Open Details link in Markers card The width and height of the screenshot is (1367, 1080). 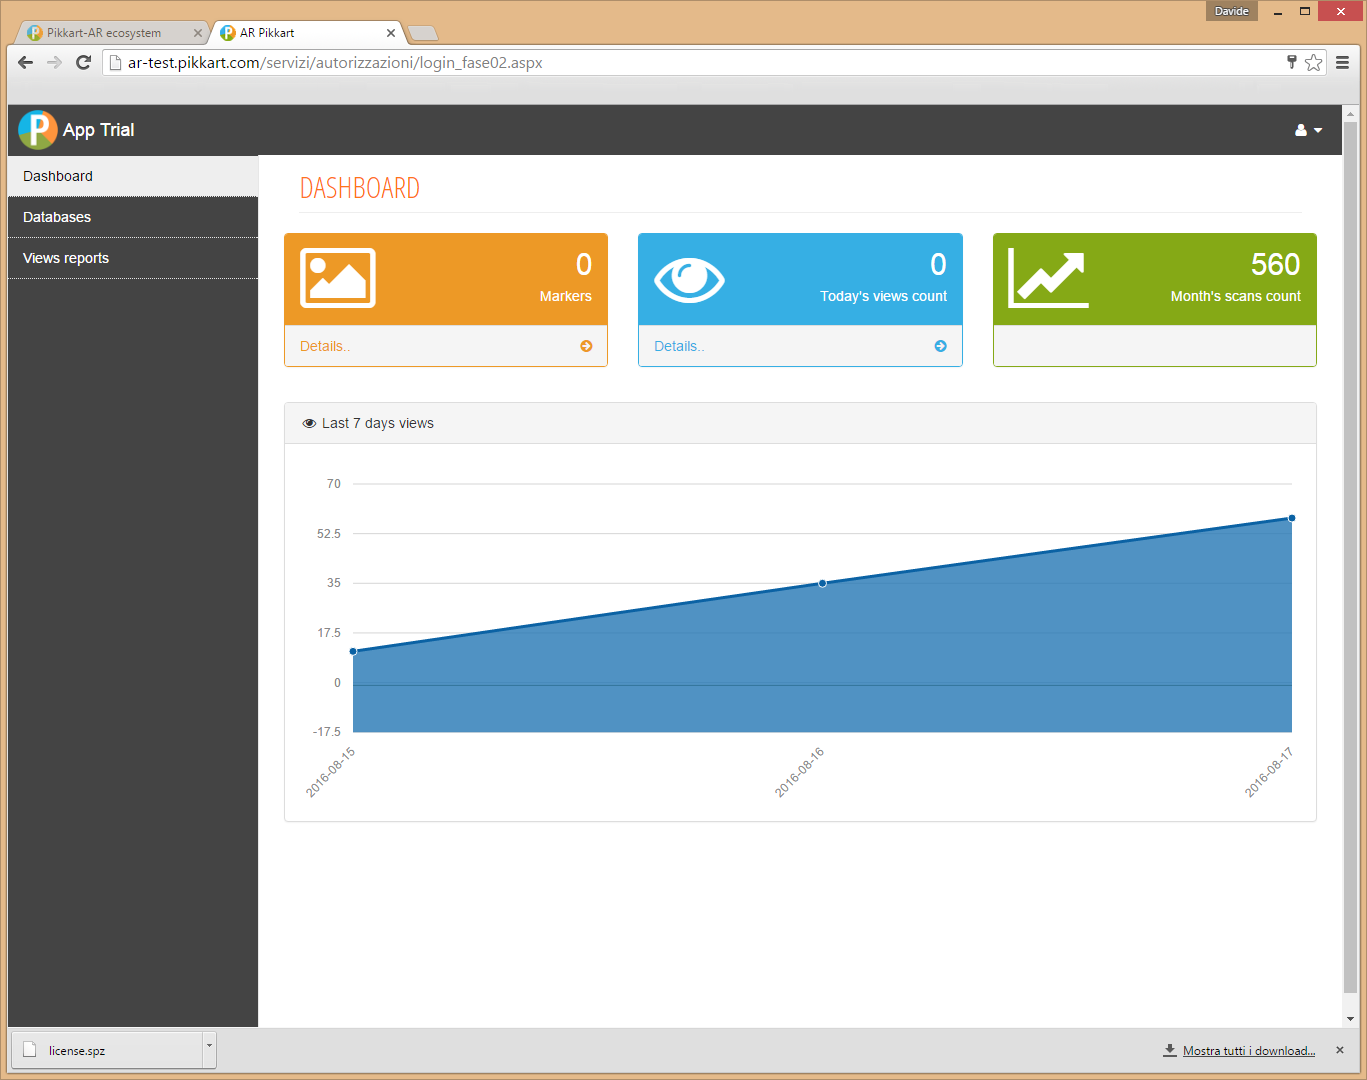tap(325, 346)
